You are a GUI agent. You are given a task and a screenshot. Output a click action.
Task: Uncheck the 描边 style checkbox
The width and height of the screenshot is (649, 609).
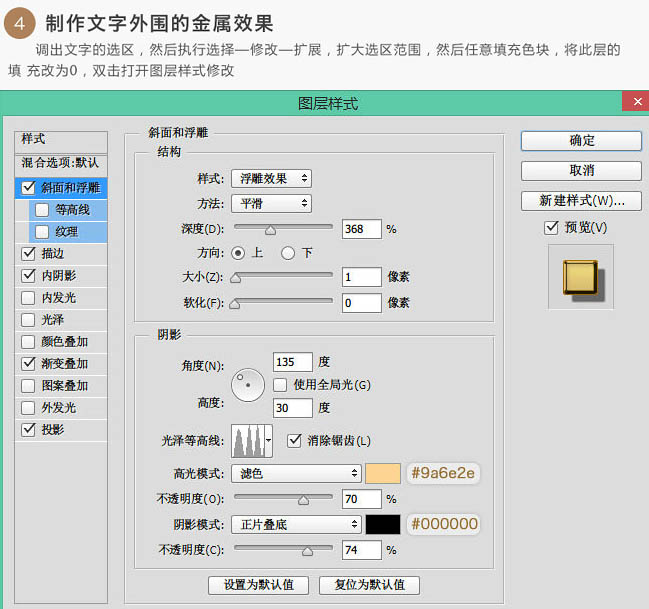[28, 253]
